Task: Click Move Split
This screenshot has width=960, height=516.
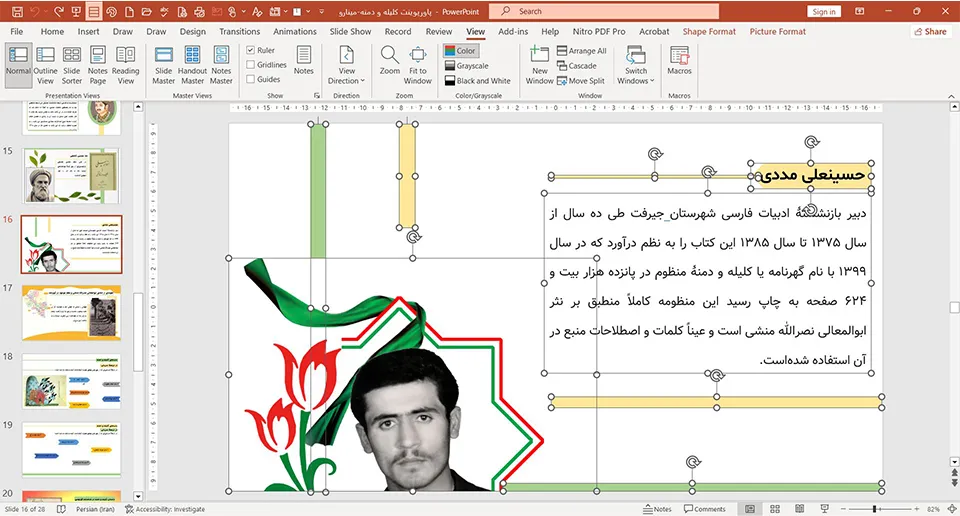Action: pos(580,80)
